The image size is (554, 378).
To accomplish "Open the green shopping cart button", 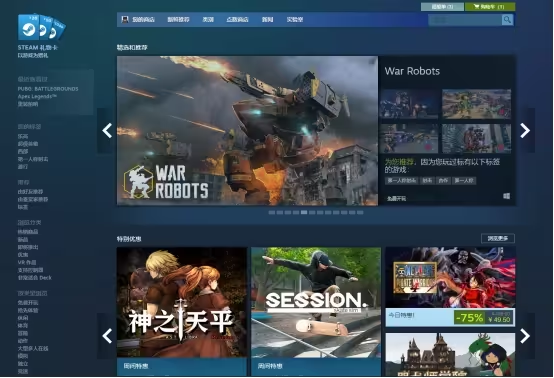I will (x=490, y=7).
